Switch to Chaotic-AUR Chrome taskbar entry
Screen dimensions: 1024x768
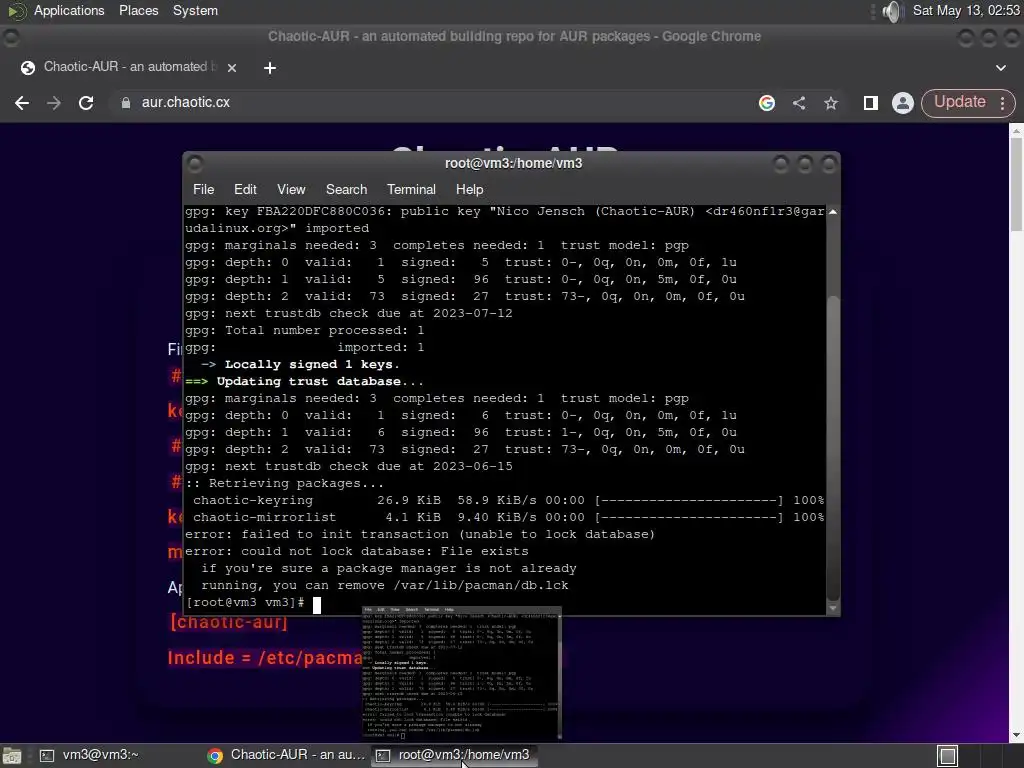286,756
